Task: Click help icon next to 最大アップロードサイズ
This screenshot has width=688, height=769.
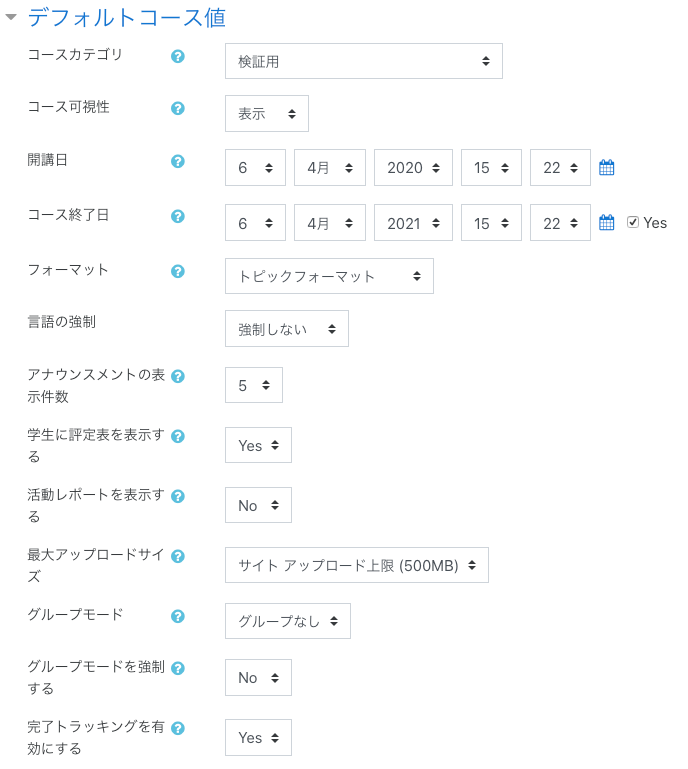Action: (178, 557)
